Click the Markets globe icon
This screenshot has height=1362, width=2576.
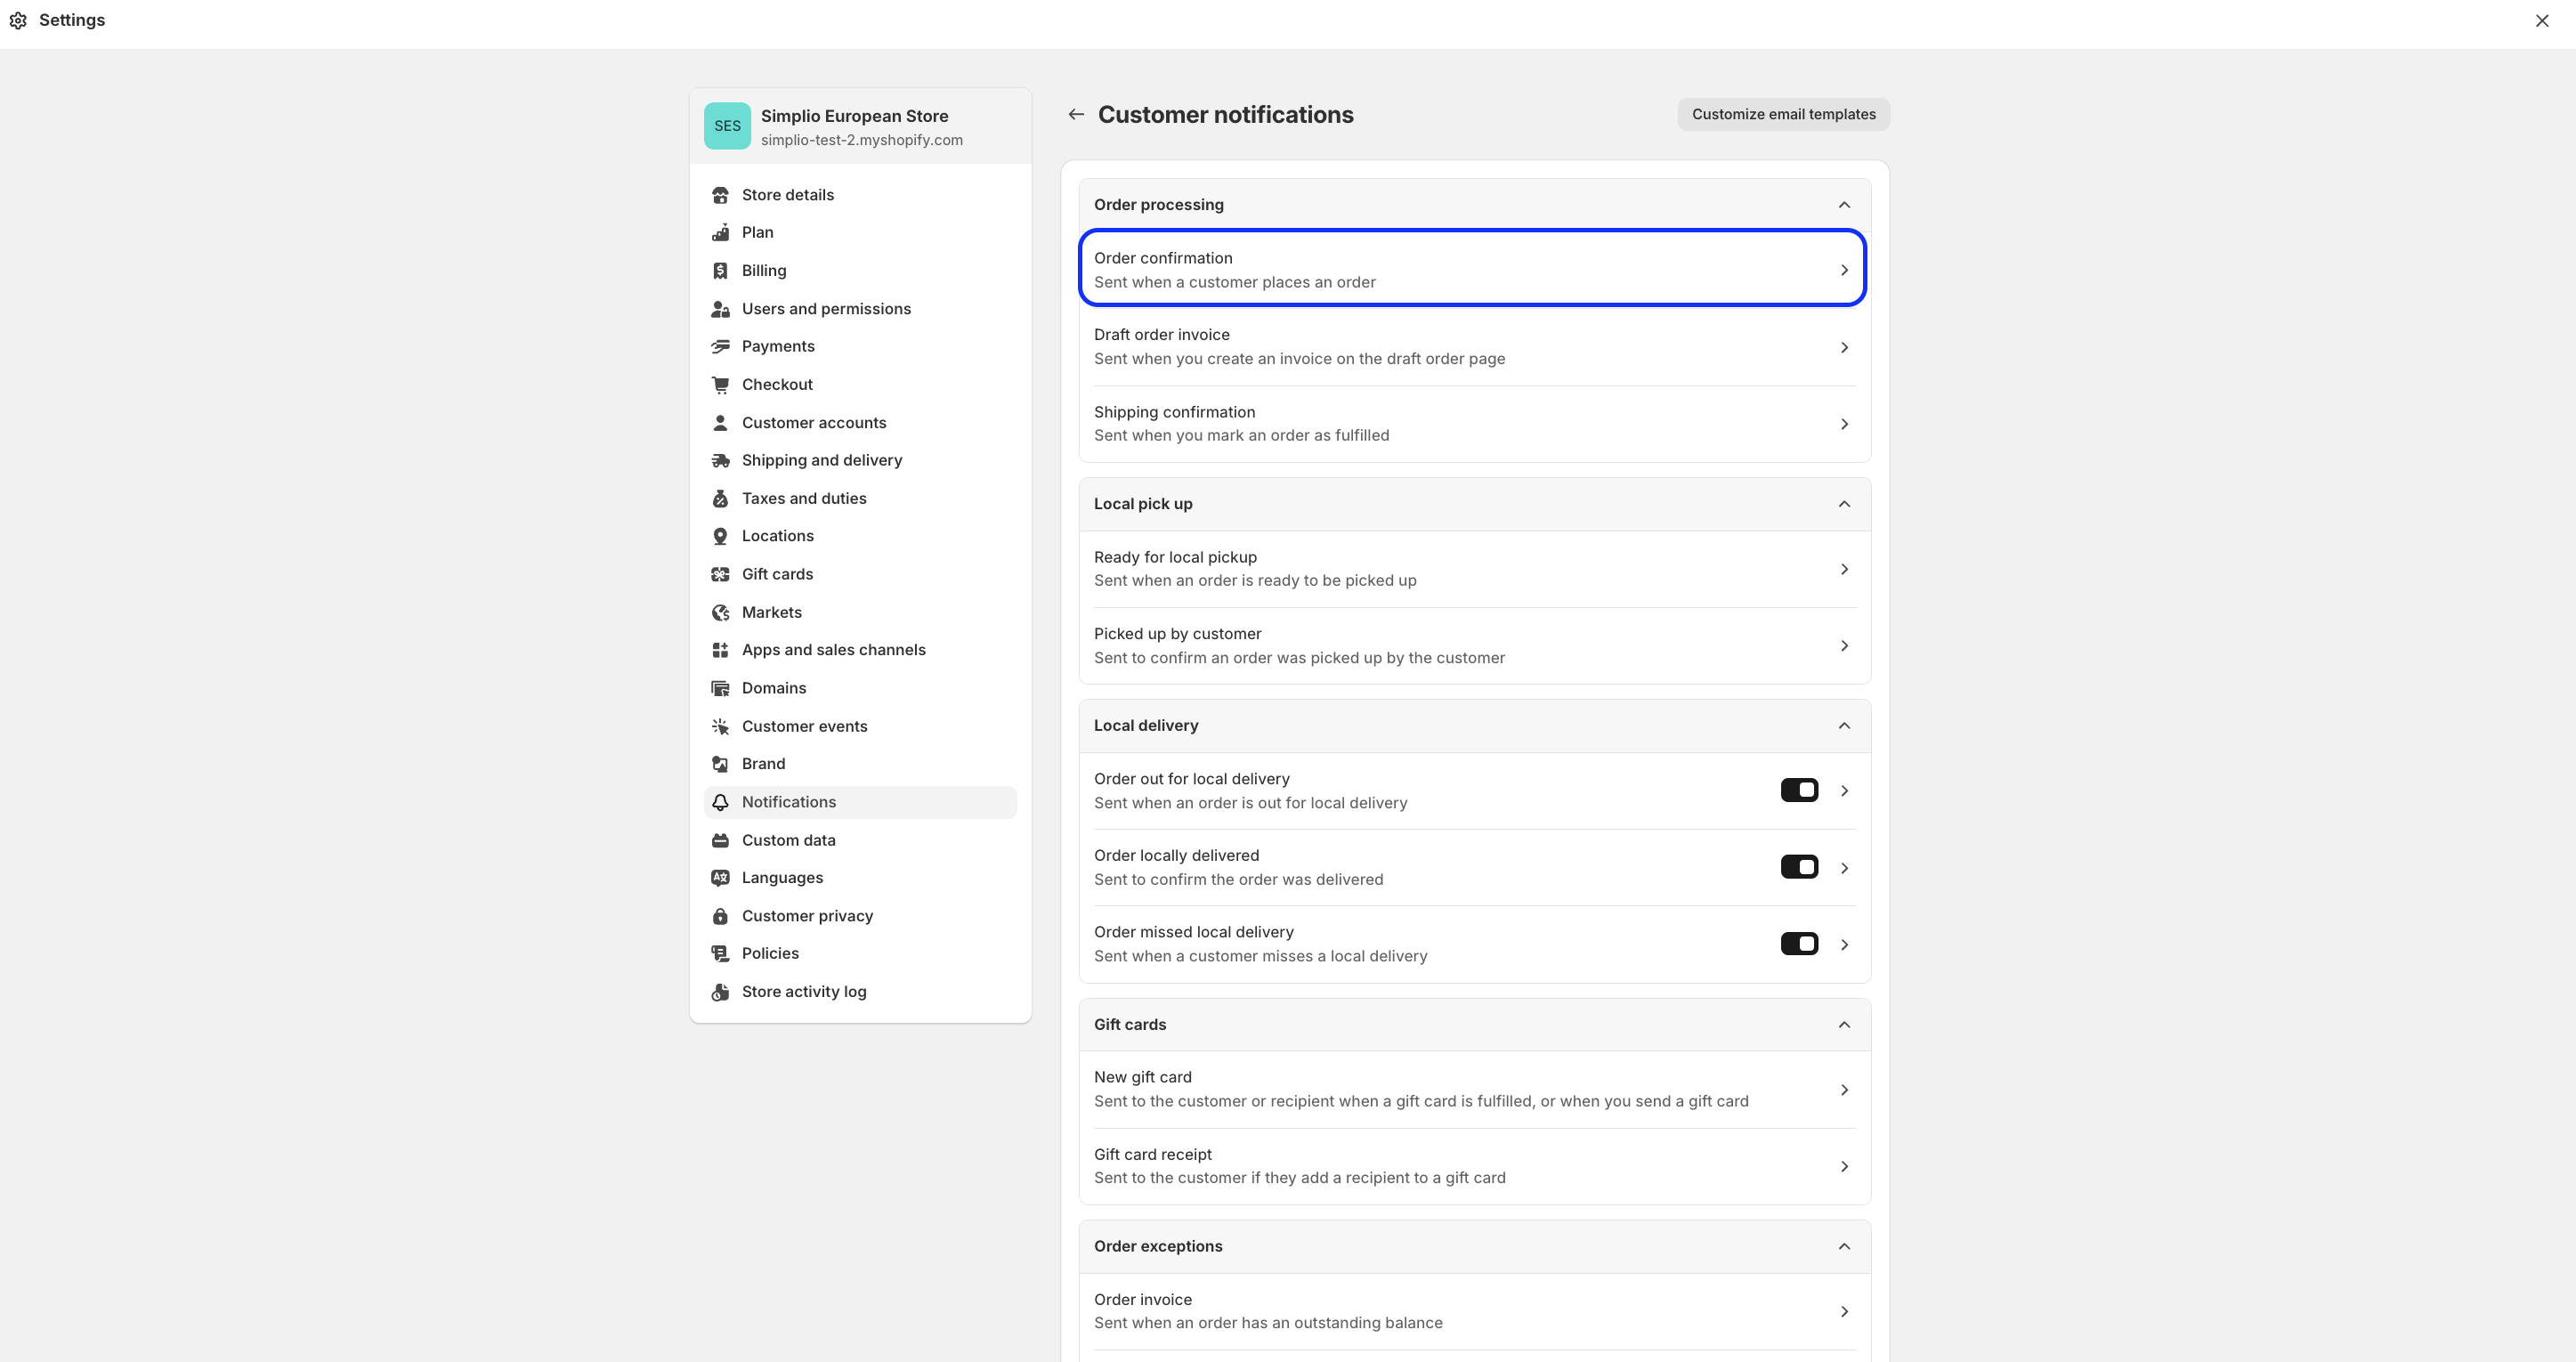(x=720, y=613)
